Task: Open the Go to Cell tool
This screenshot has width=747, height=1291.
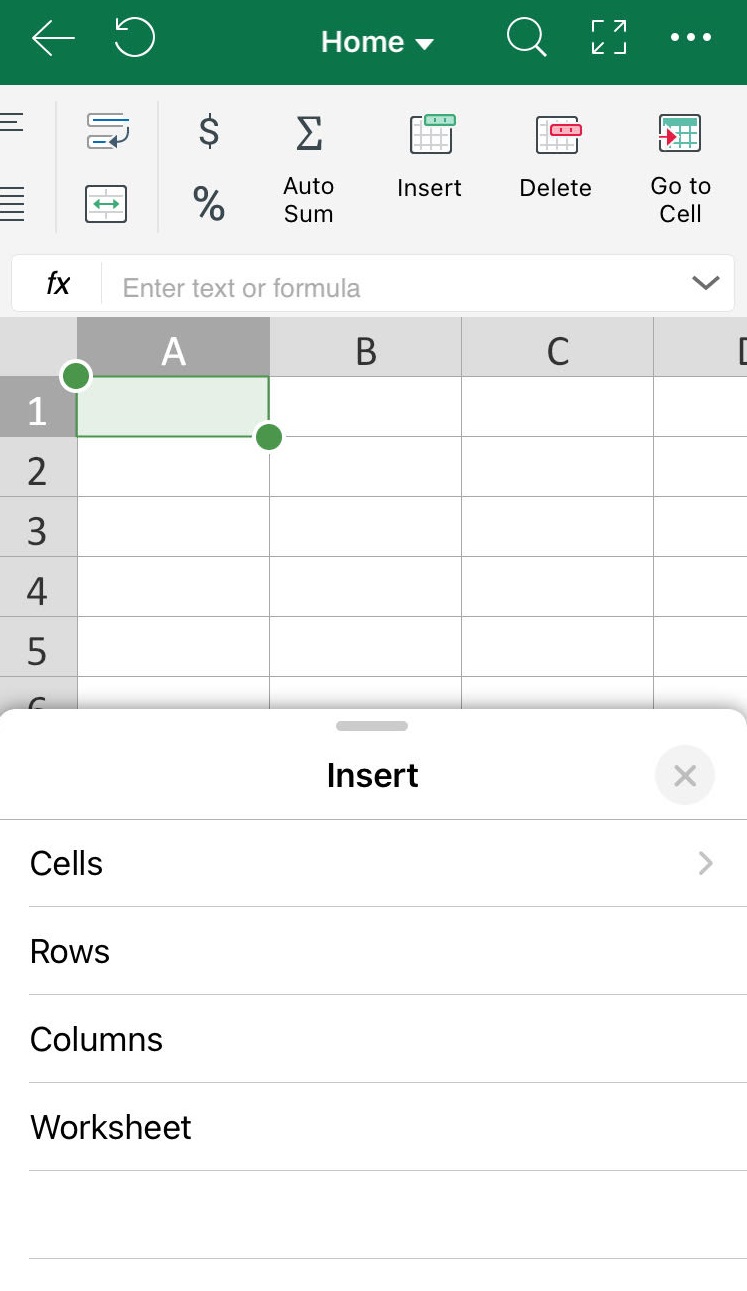Action: pos(680,169)
